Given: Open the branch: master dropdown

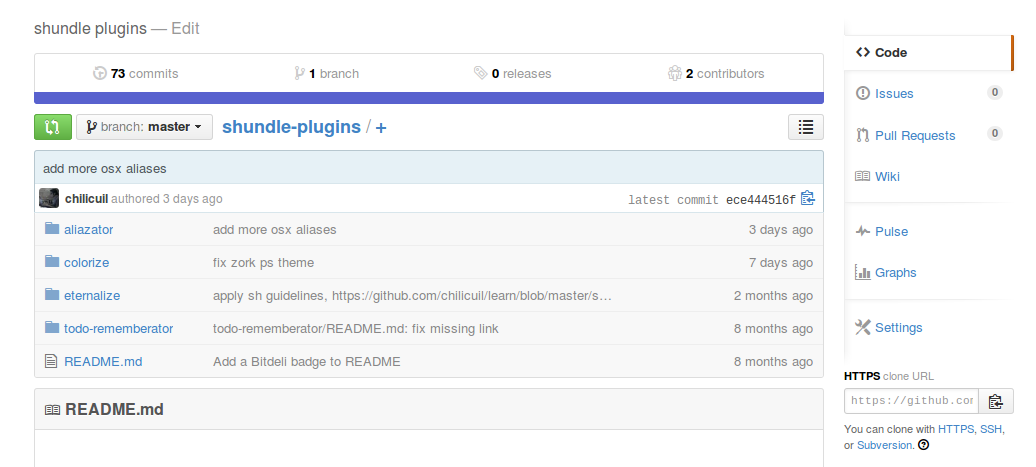Looking at the screenshot, I should click(145, 127).
